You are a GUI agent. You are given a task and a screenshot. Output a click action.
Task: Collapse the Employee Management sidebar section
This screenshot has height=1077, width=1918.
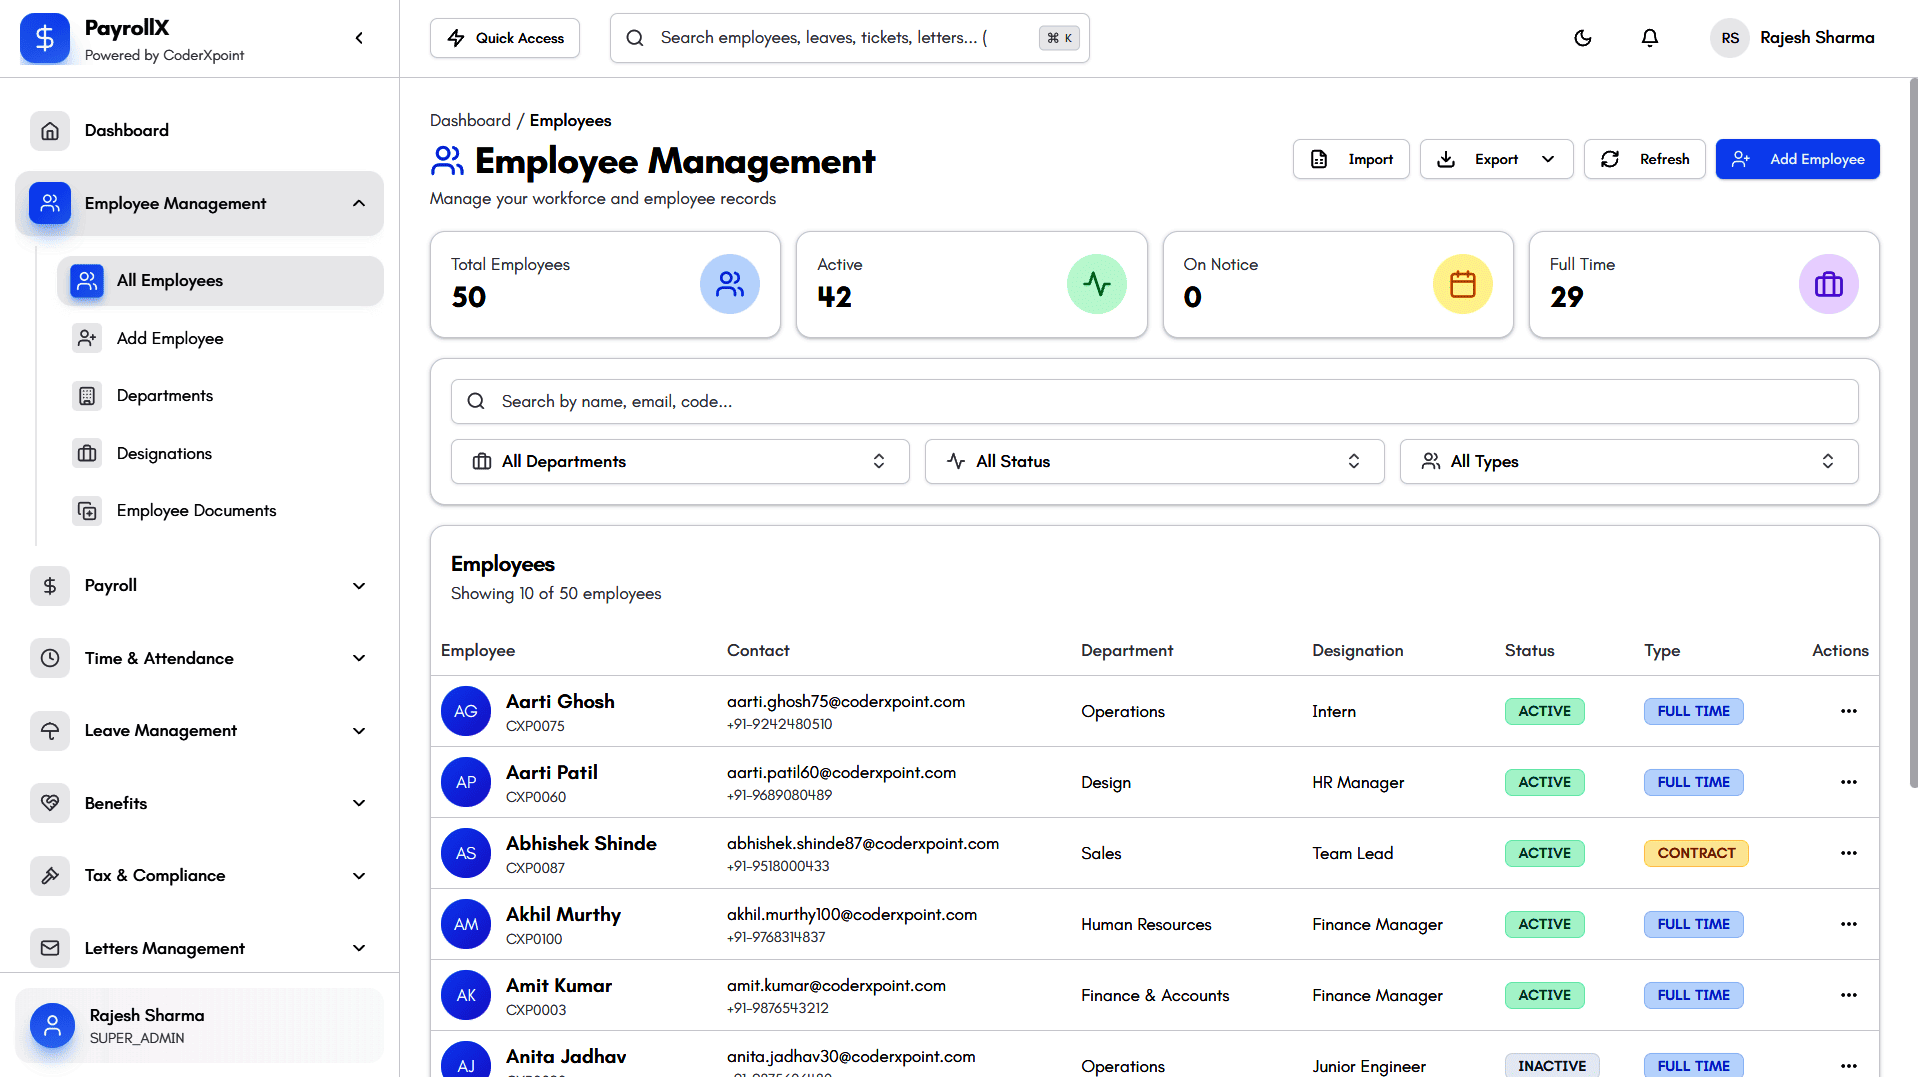coord(359,204)
